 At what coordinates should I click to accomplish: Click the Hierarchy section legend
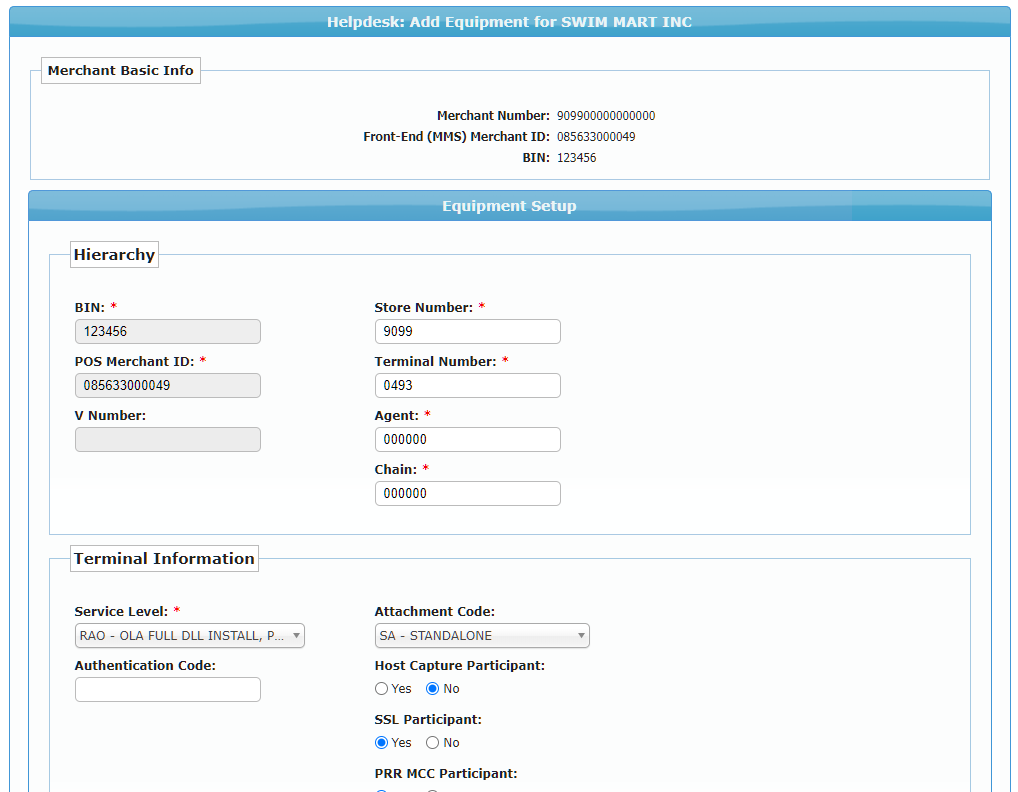coord(114,254)
